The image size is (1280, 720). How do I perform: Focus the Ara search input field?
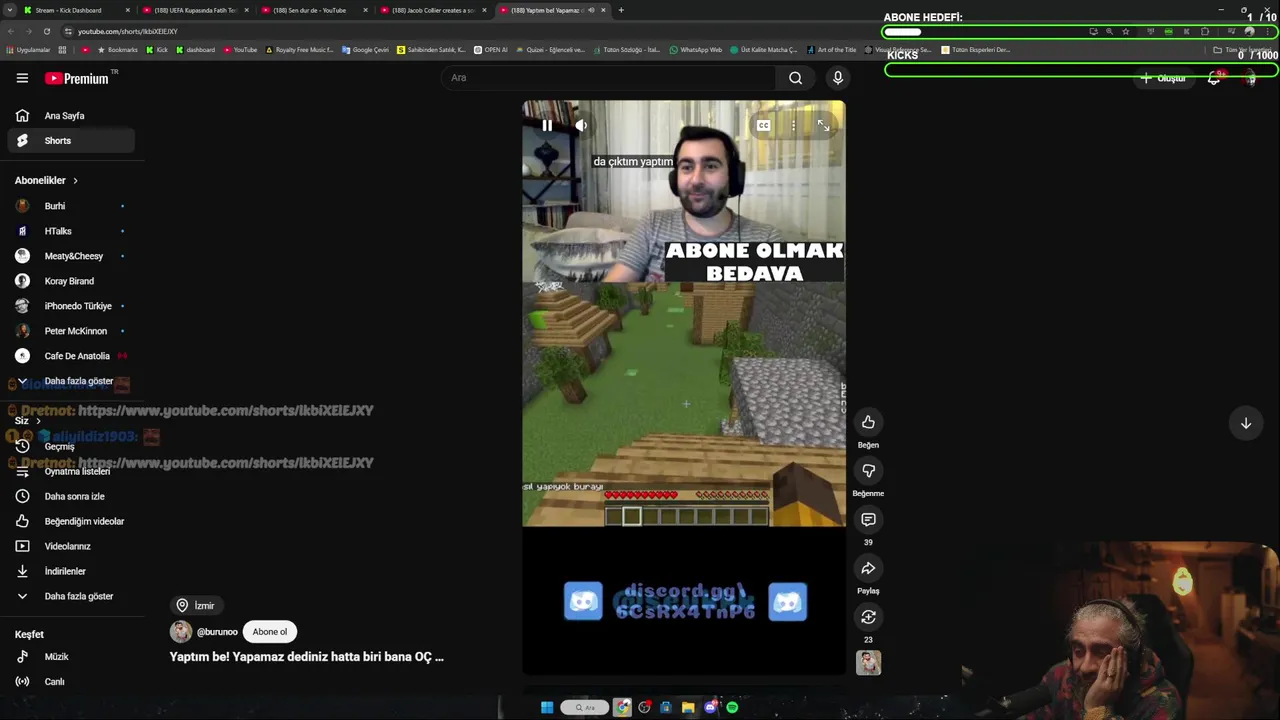pos(609,78)
